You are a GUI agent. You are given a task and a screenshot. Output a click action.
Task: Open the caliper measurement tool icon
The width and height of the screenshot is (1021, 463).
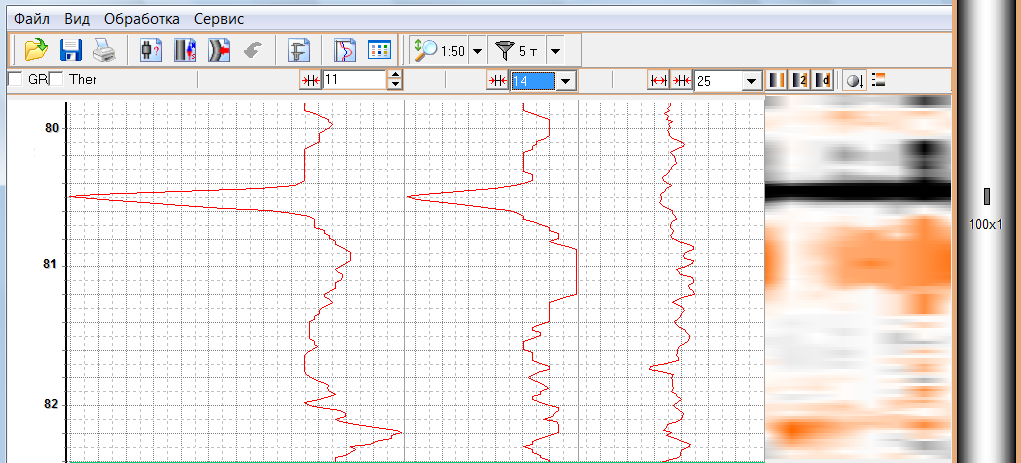(300, 50)
